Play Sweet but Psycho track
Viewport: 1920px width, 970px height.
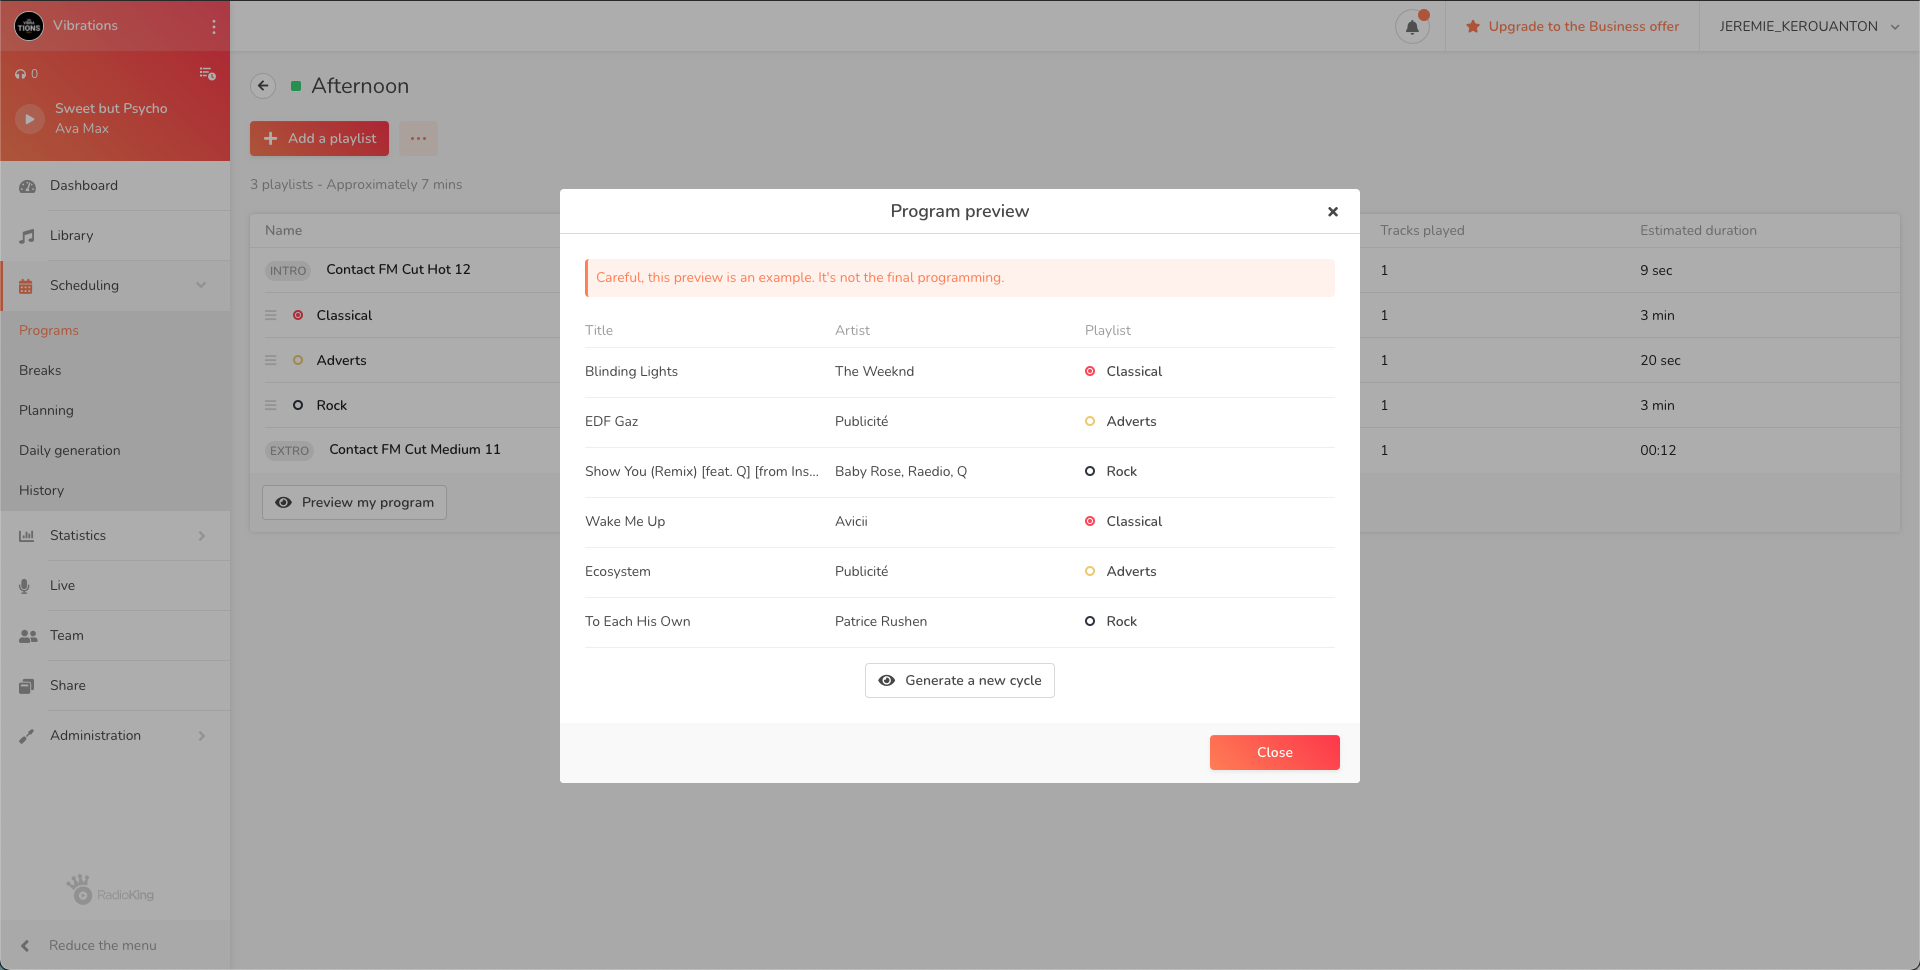pos(30,119)
